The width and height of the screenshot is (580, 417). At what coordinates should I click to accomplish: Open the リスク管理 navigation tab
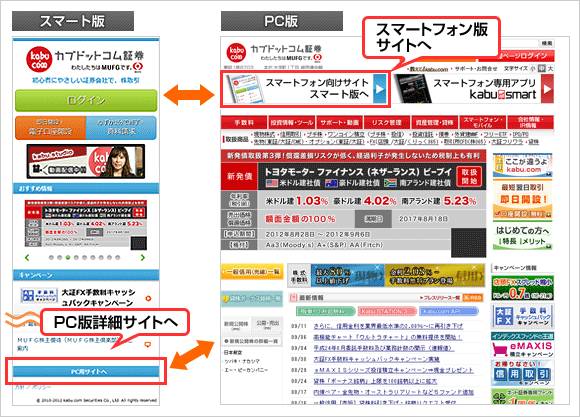coord(387,122)
